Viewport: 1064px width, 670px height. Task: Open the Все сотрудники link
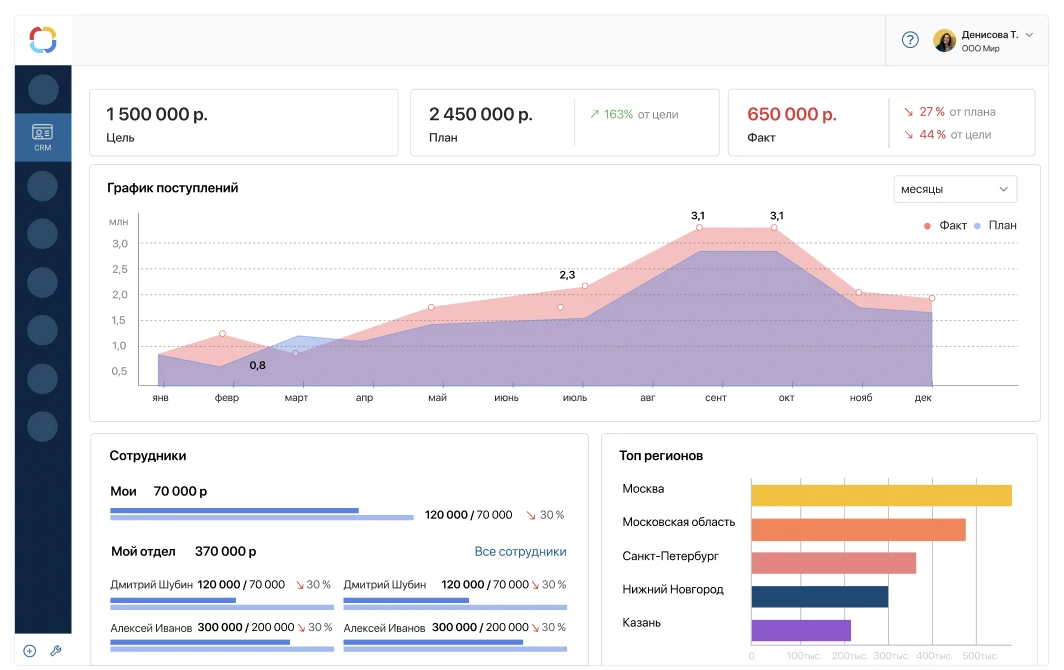(519, 551)
